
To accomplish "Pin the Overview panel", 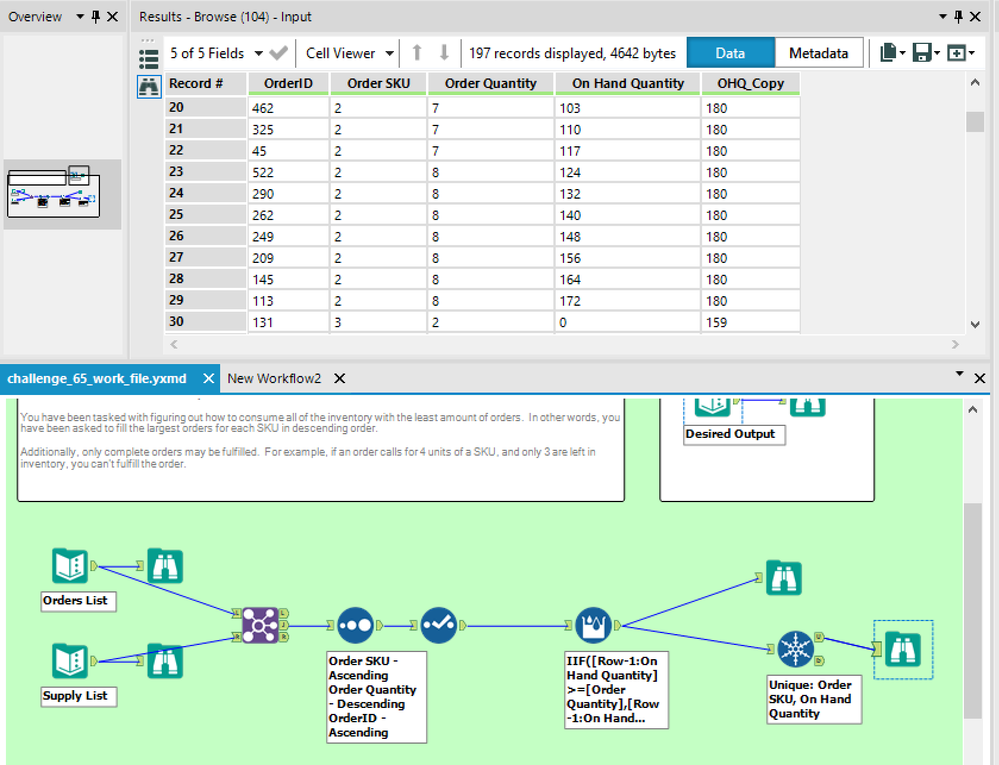I will click(96, 17).
